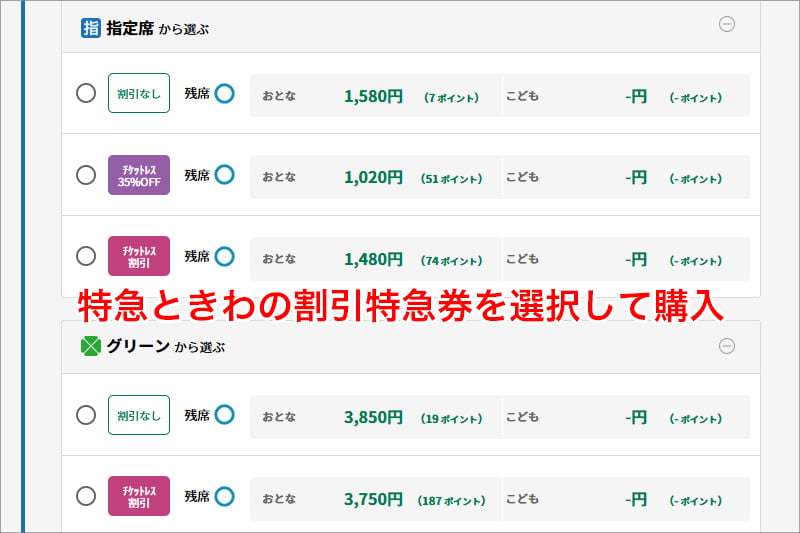Image resolution: width=800 pixels, height=533 pixels.
Task: Click the (7ポイント) text
Action: pyautogui.click(x=452, y=97)
